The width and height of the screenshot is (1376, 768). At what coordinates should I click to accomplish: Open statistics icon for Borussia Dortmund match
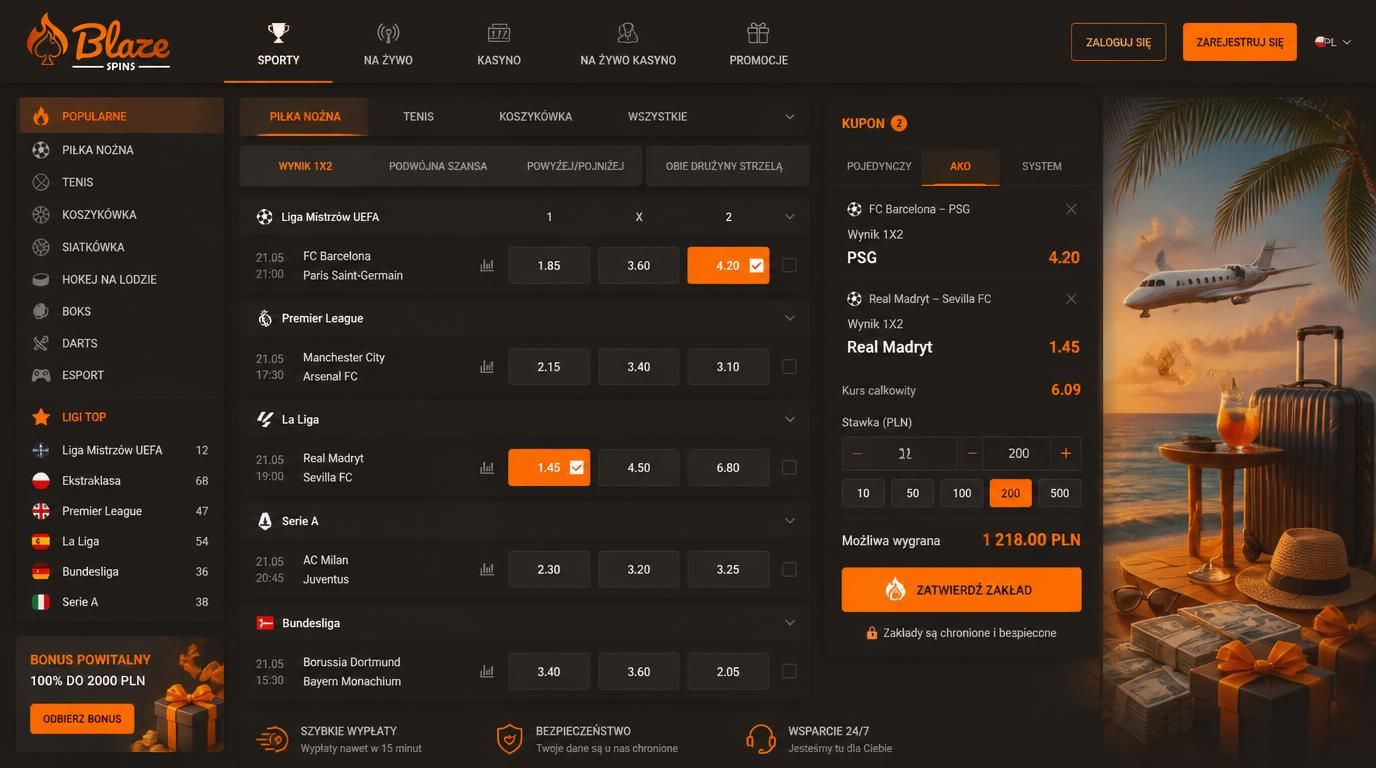click(487, 672)
